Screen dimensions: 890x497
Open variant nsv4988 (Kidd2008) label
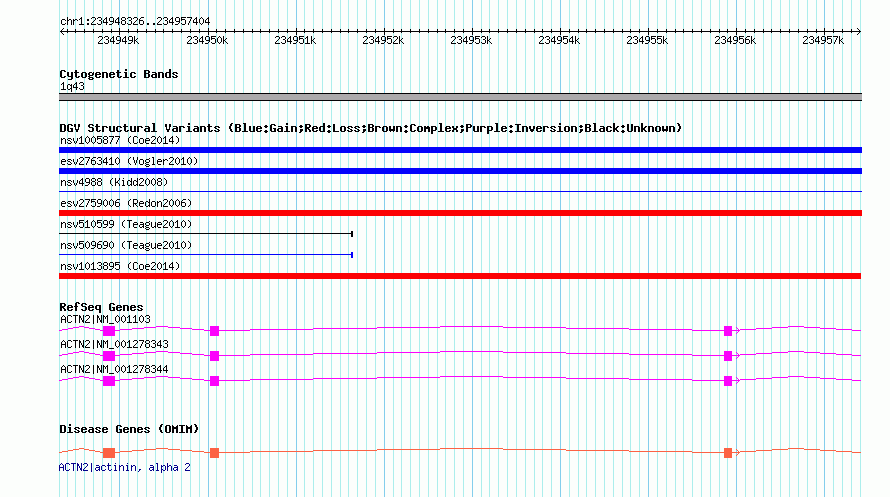(x=114, y=182)
